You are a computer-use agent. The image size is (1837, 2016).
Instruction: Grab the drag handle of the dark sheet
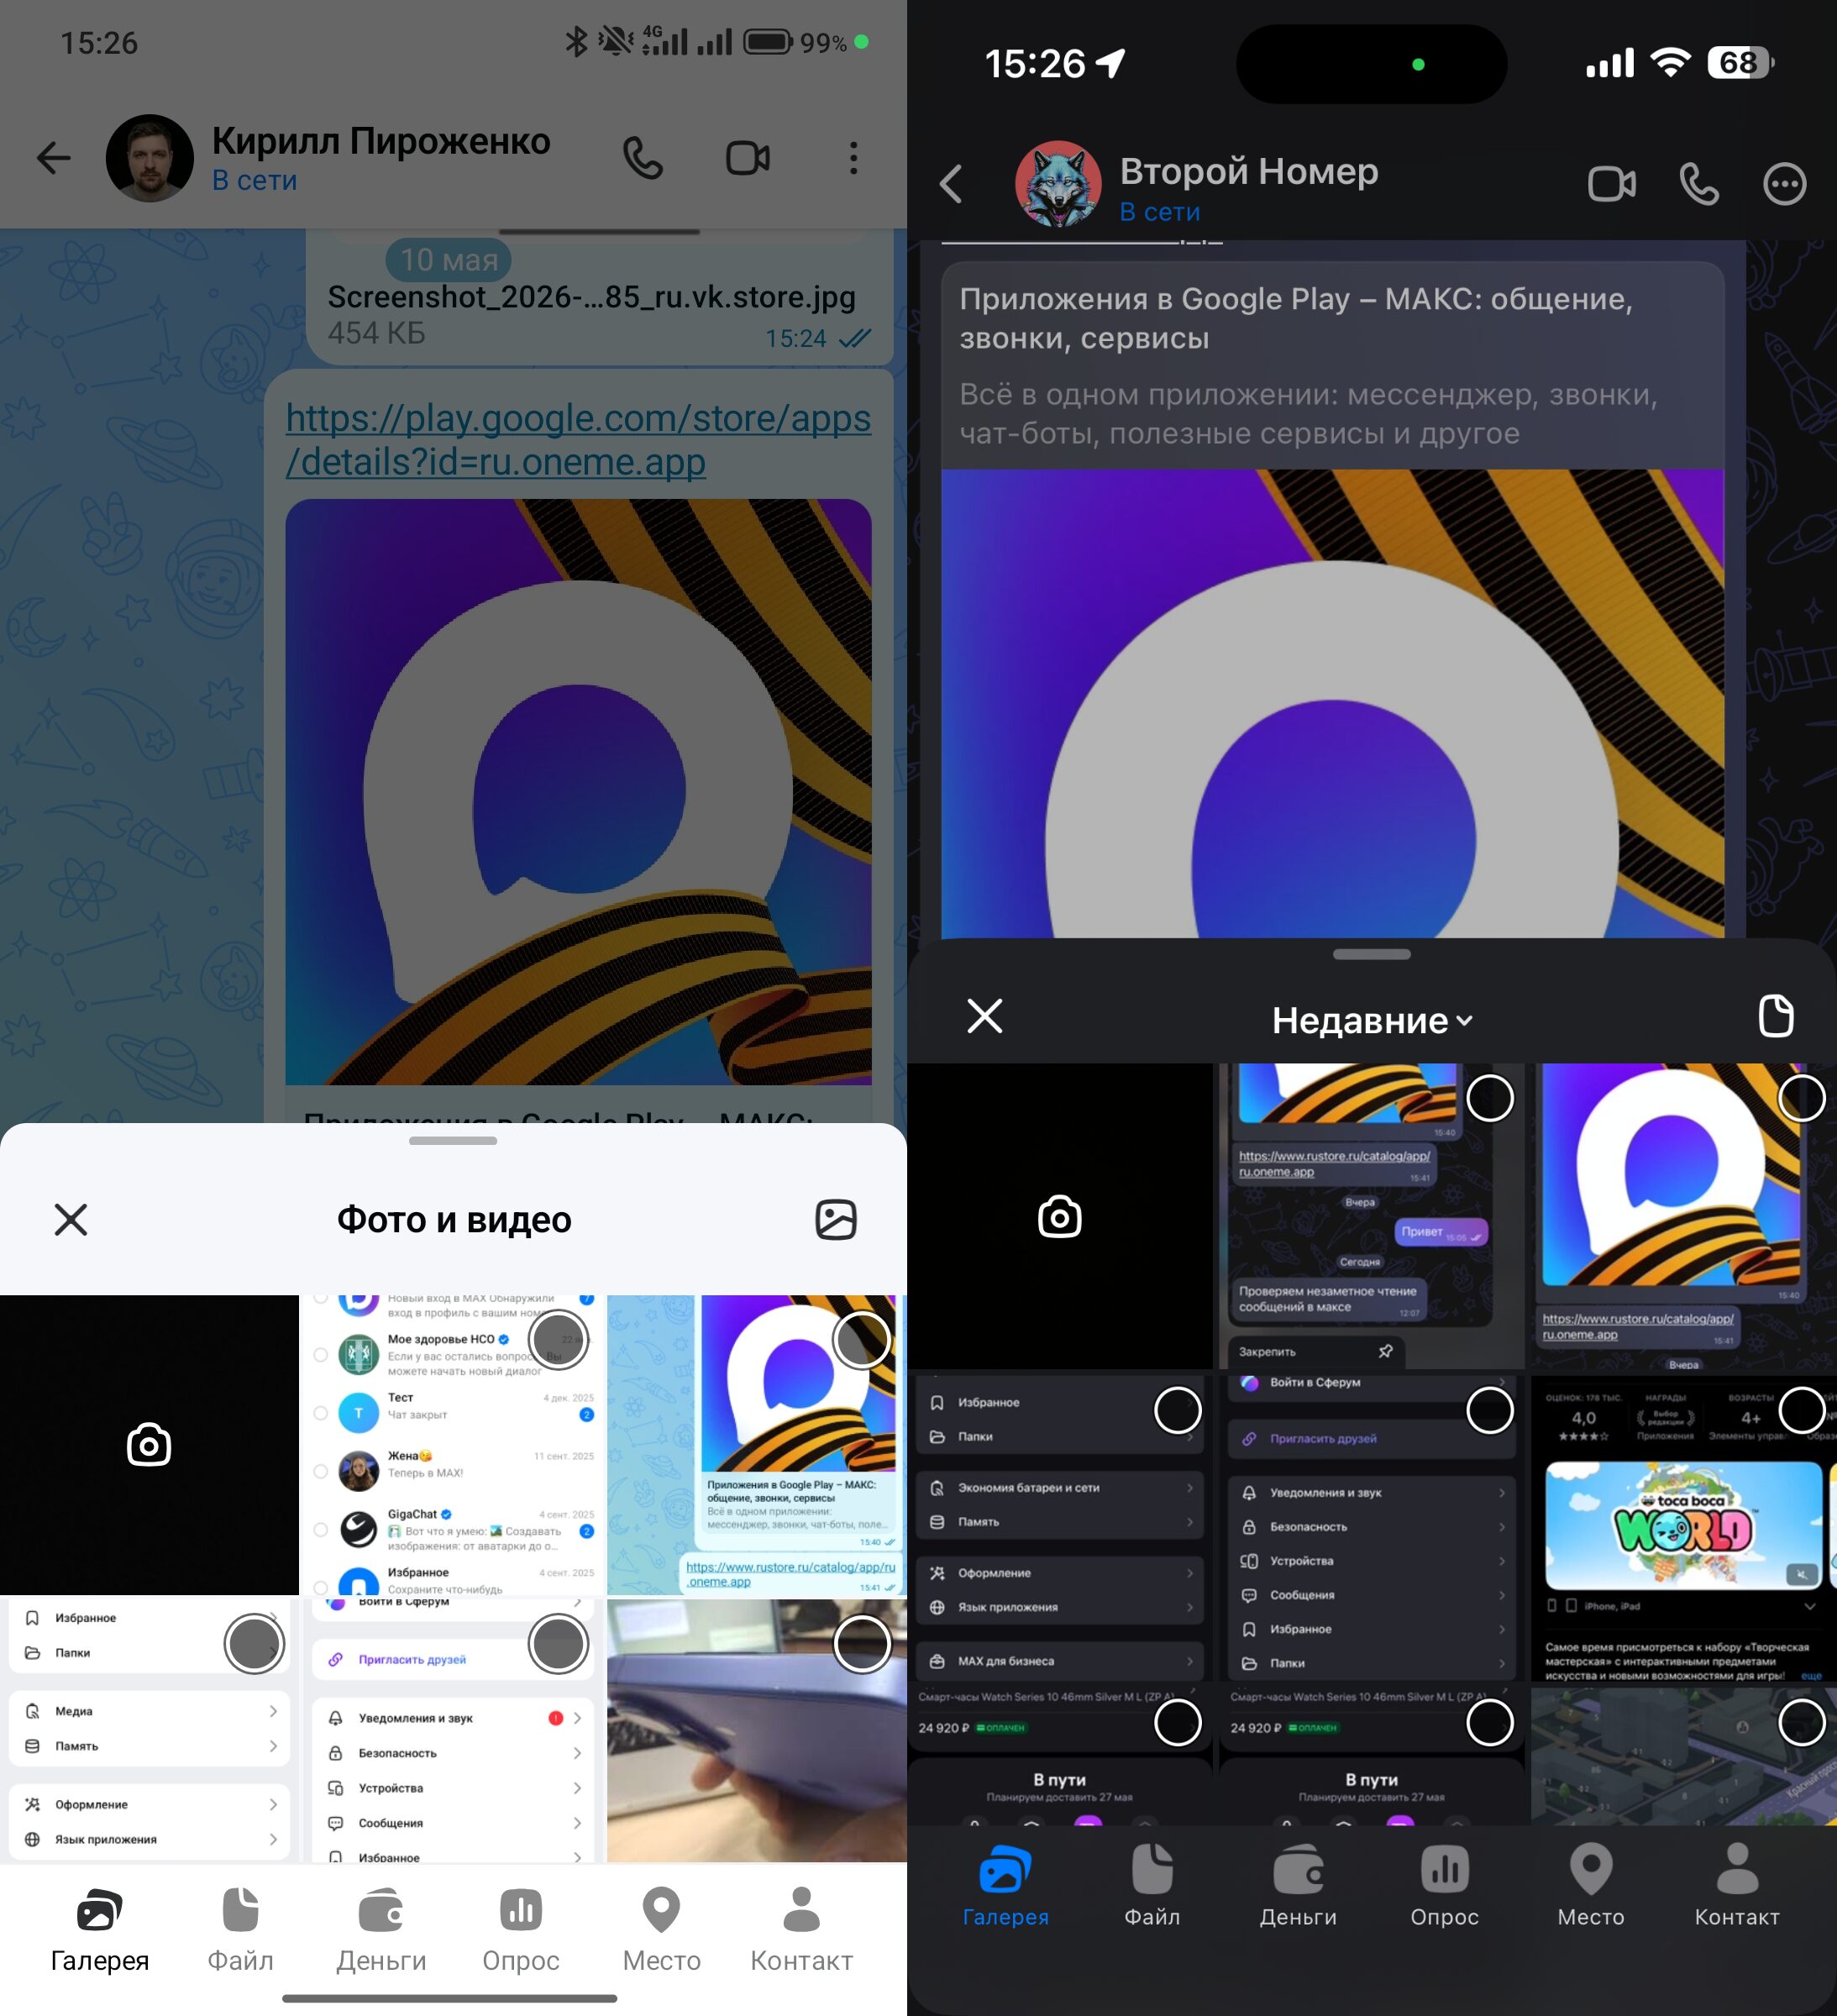coord(1372,954)
